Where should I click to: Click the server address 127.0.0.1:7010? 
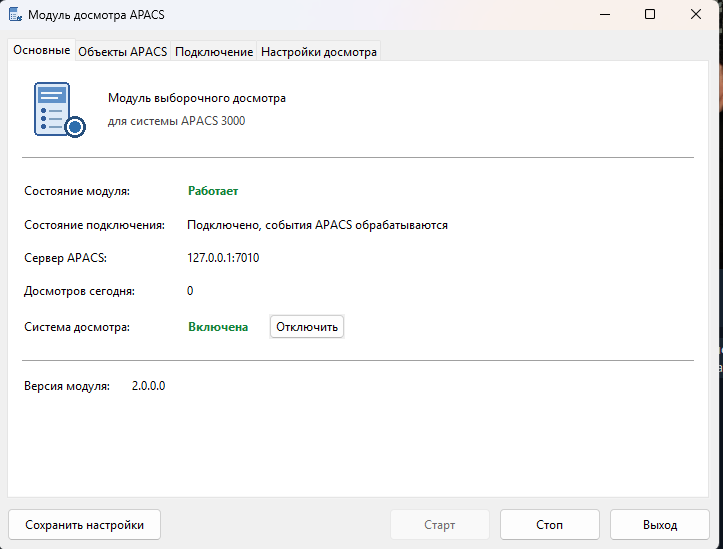(223, 257)
